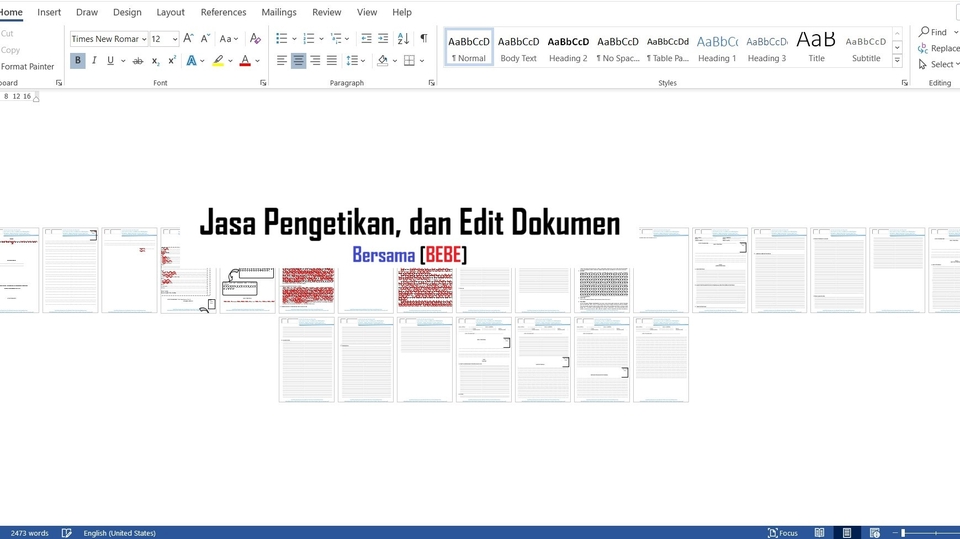
Task: Open Font dialog launcher
Action: click(263, 83)
